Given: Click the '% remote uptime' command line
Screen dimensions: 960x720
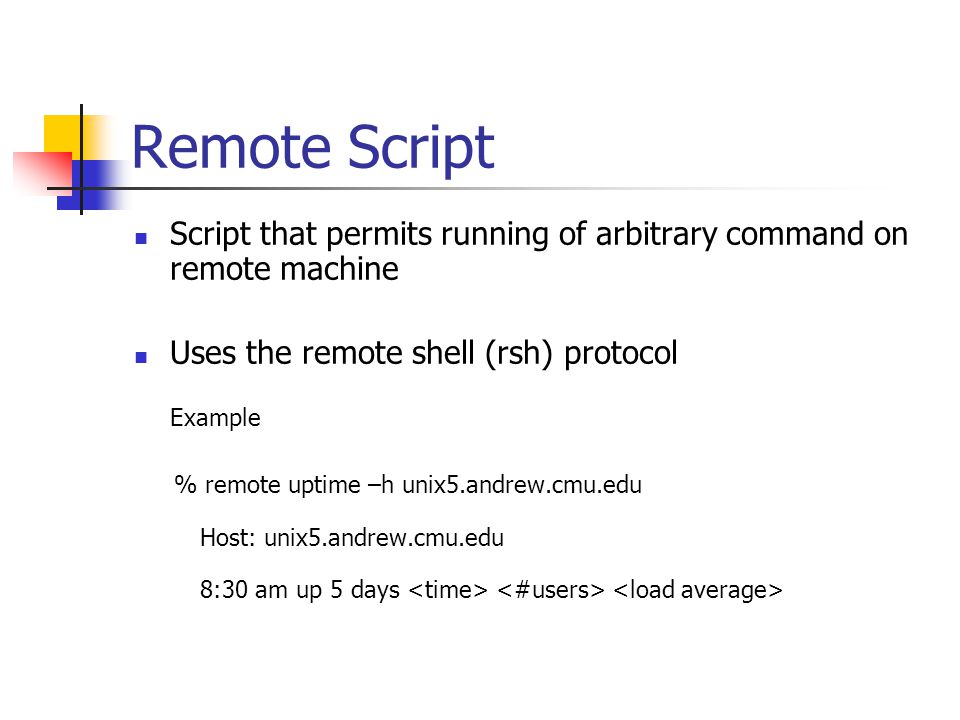Looking at the screenshot, I should (408, 485).
